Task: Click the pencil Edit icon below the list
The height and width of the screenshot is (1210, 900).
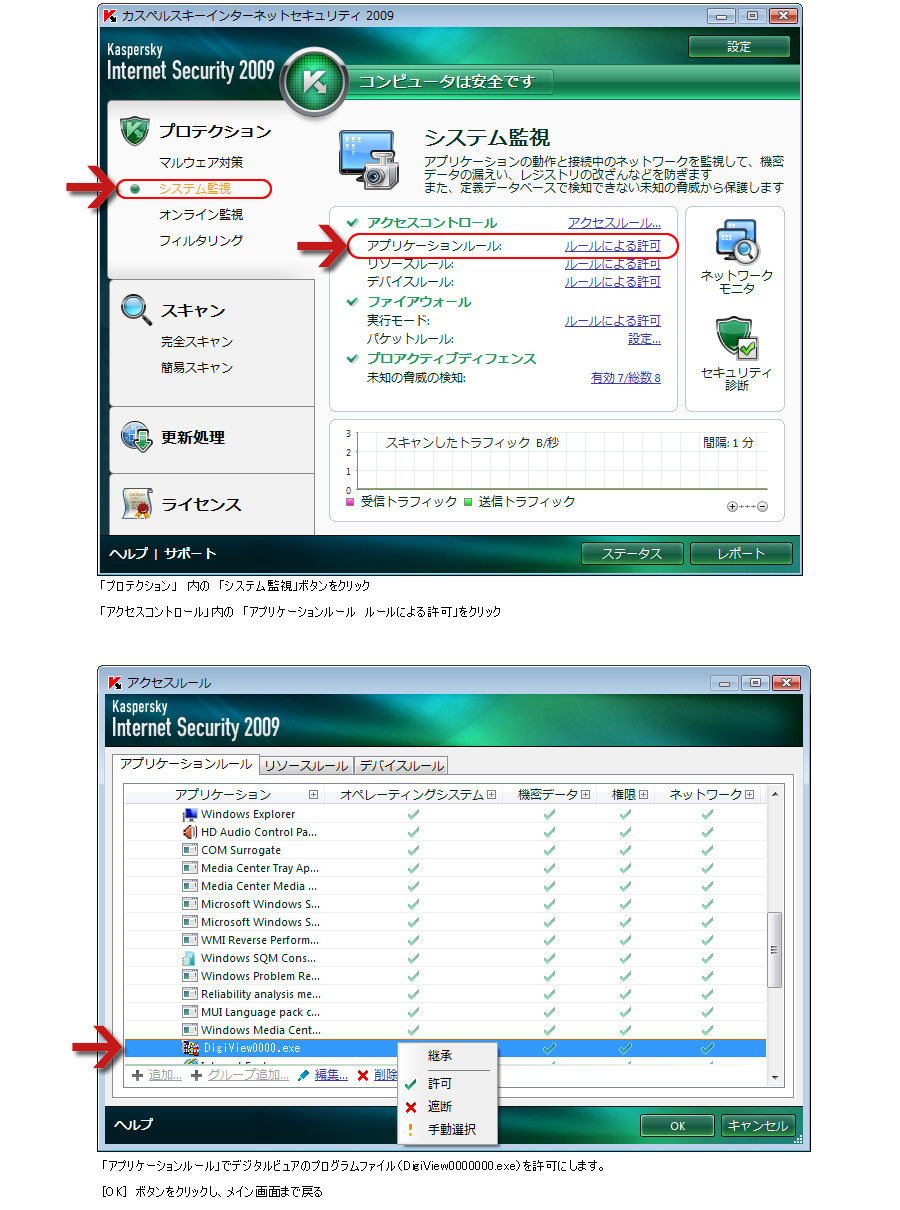Action: [x=304, y=1075]
